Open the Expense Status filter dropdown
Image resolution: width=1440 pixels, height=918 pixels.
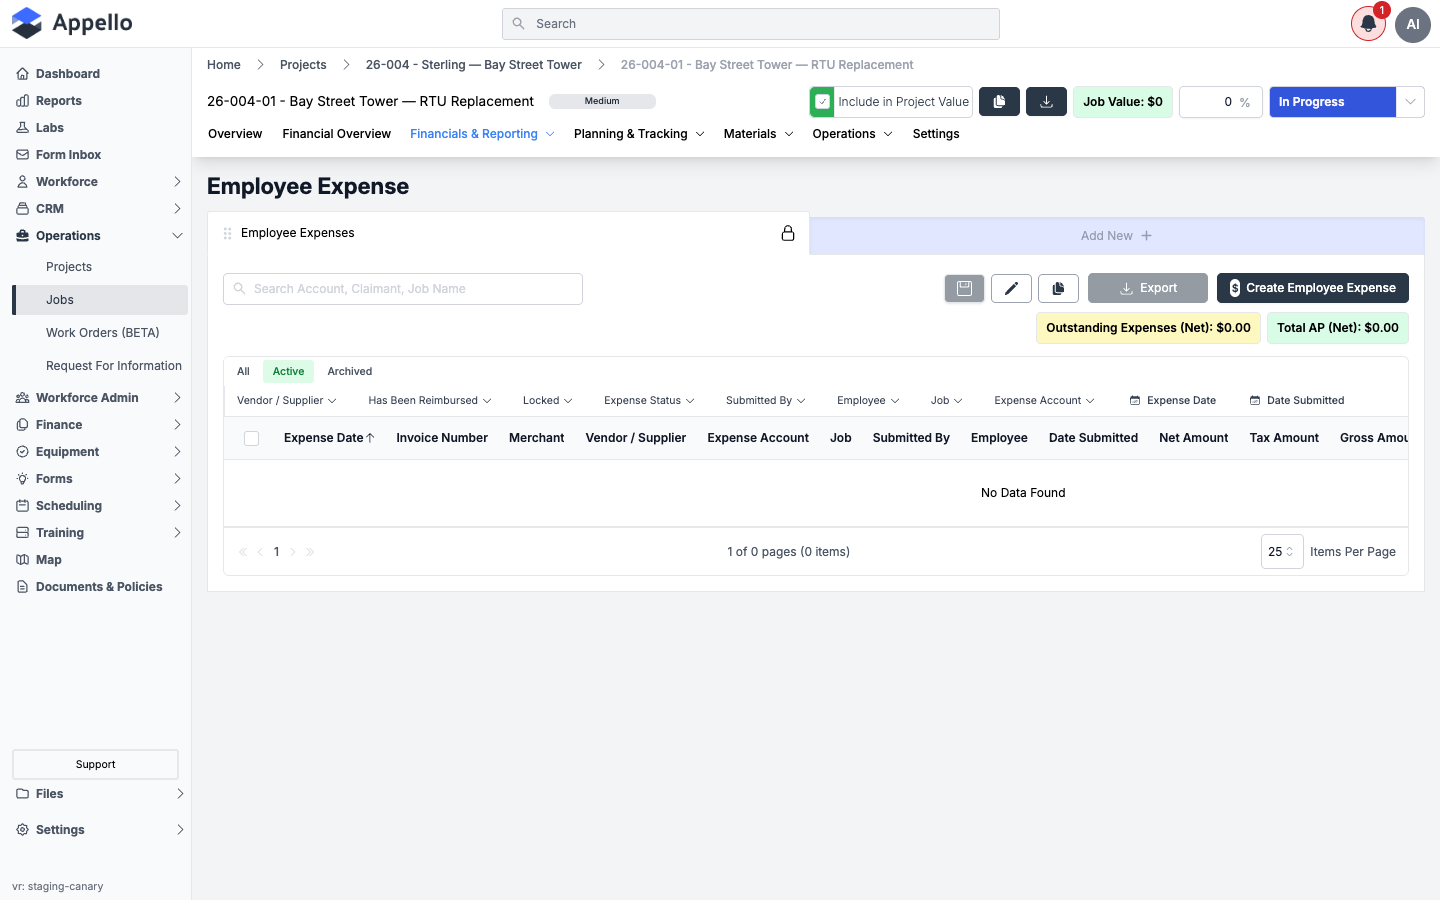pos(649,401)
